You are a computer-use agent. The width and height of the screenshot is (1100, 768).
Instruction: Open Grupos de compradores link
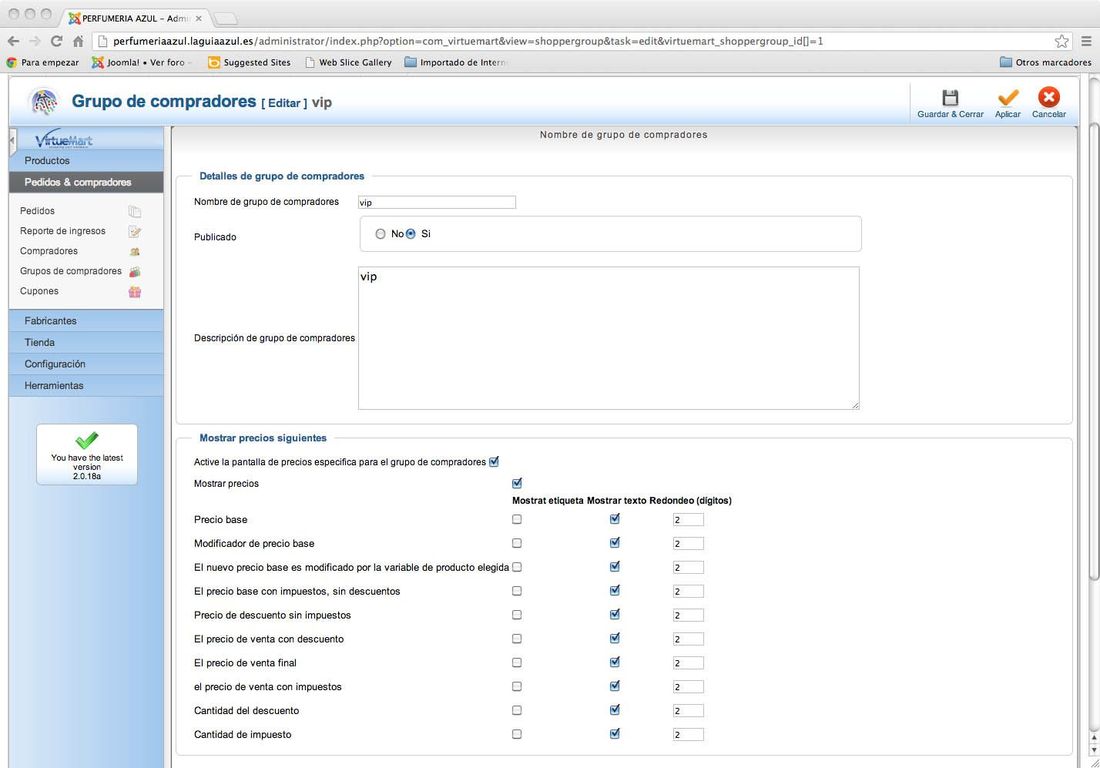70,271
